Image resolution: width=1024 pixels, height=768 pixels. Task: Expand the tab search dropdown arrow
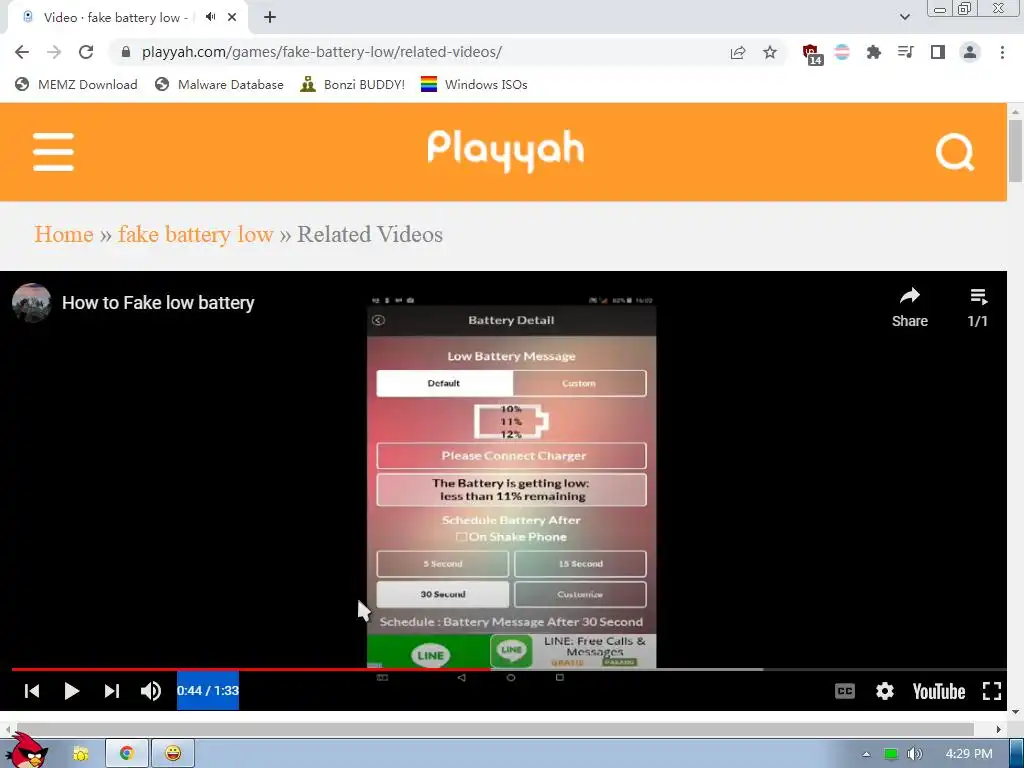(x=904, y=17)
